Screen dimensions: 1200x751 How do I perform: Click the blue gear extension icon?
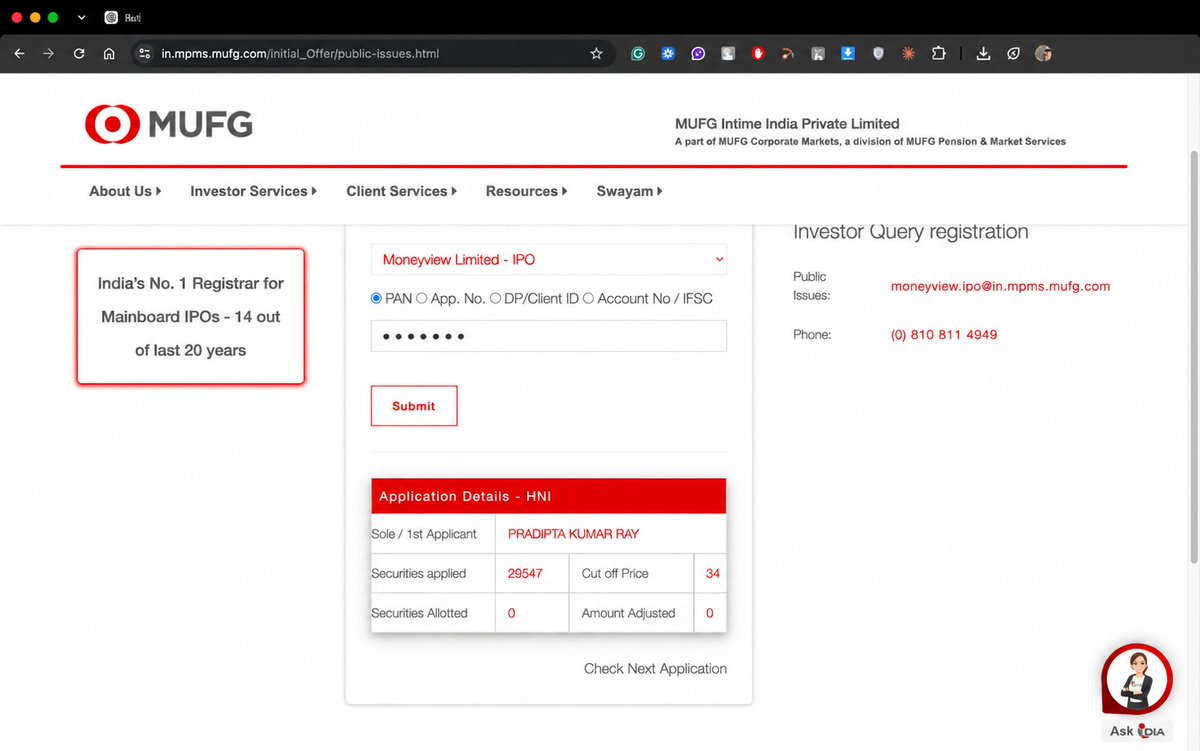tap(668, 54)
